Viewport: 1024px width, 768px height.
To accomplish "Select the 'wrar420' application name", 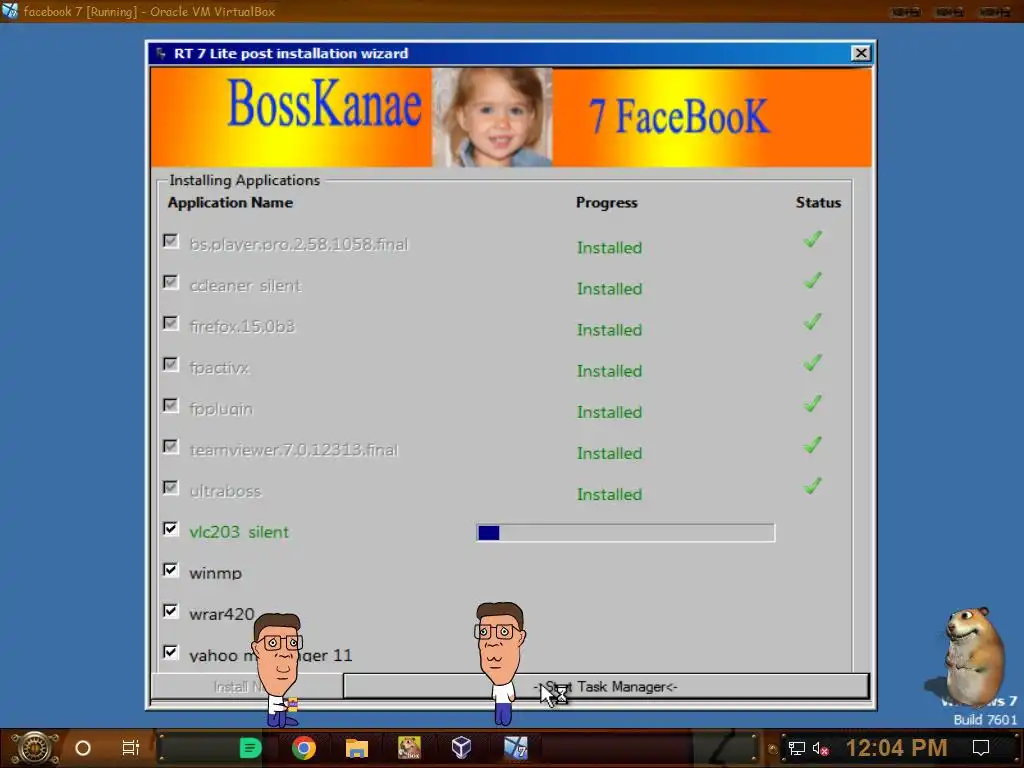I will click(221, 614).
